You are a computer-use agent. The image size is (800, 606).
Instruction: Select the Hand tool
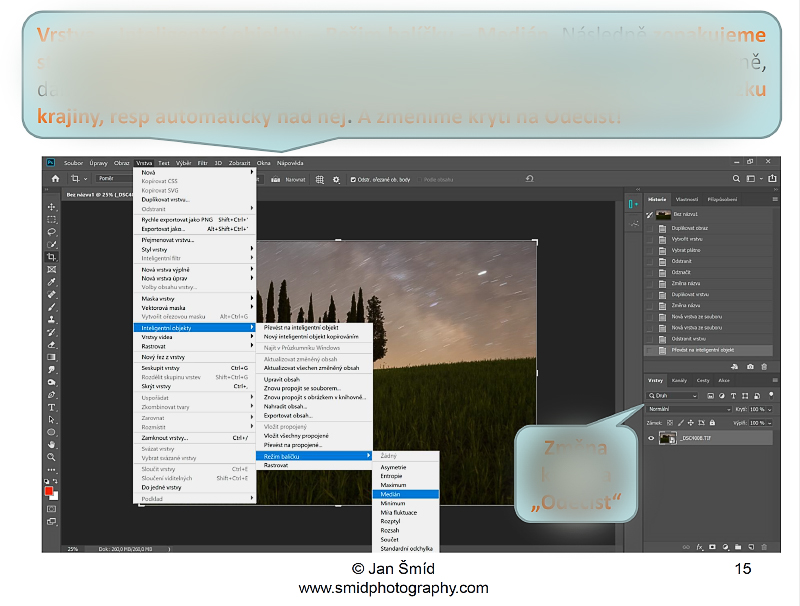[52, 445]
